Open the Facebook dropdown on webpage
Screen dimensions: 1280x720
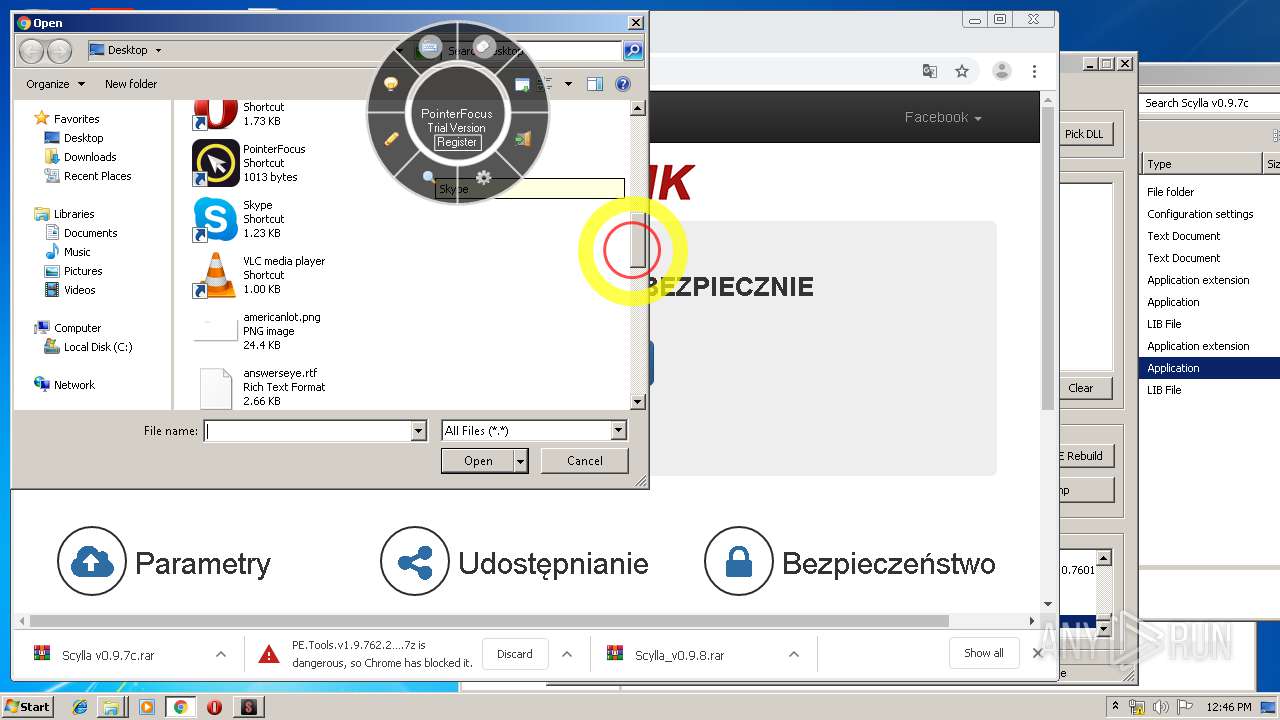click(x=943, y=118)
